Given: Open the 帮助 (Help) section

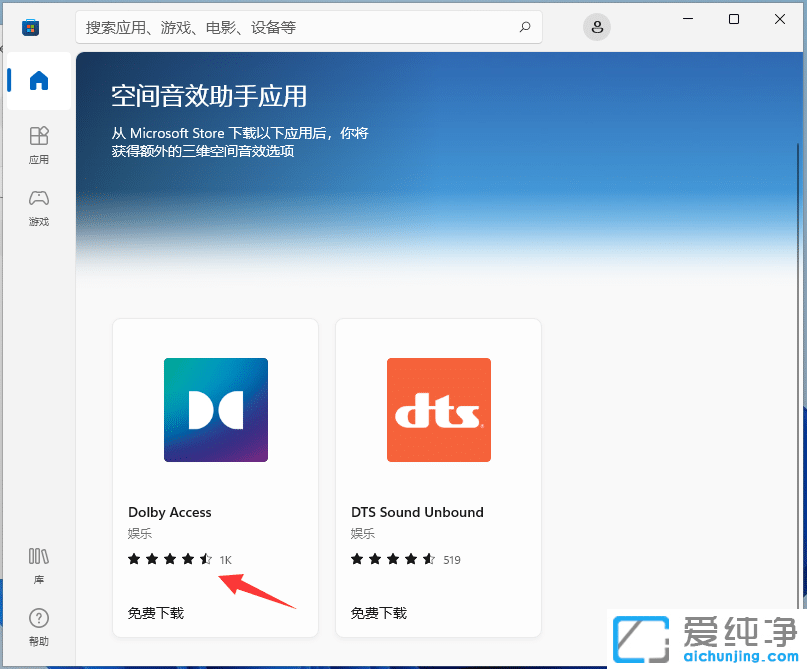Looking at the screenshot, I should click(x=38, y=625).
